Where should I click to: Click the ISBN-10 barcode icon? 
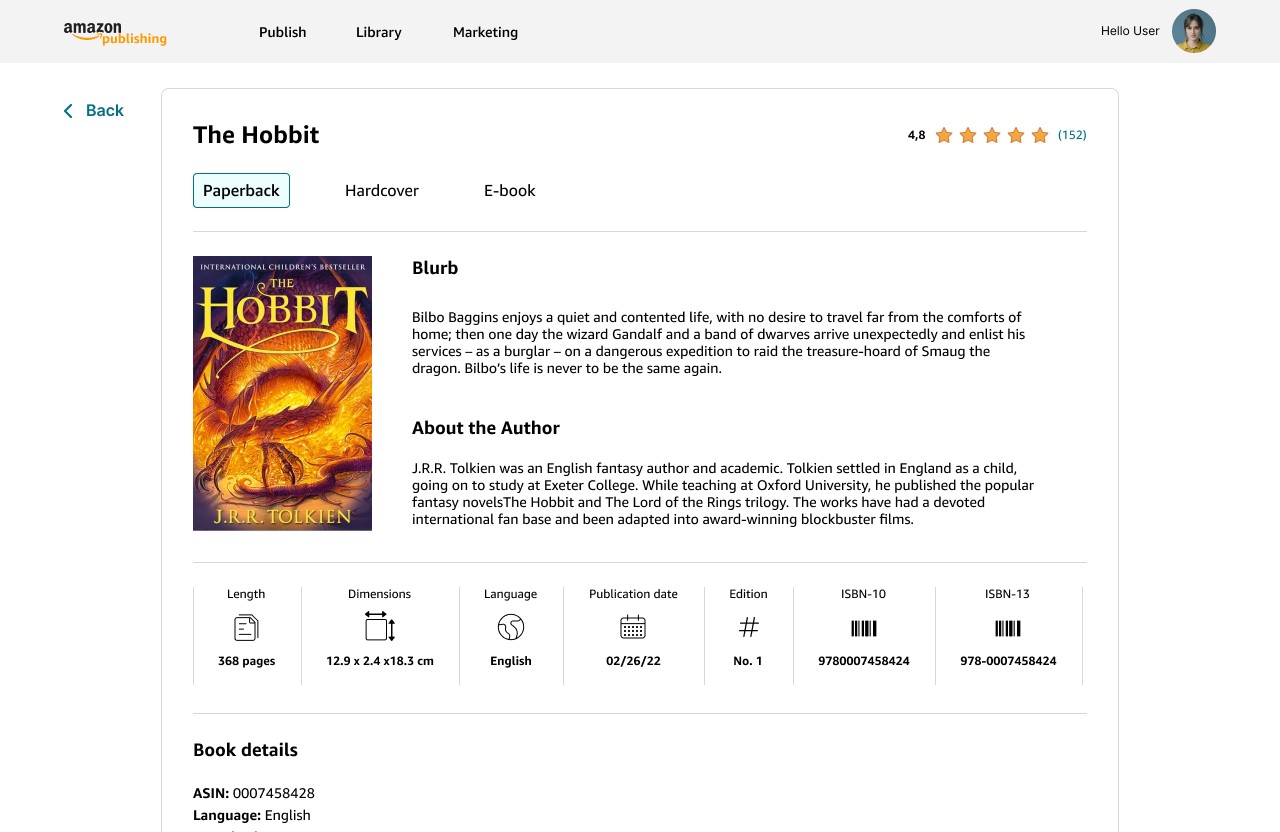864,628
